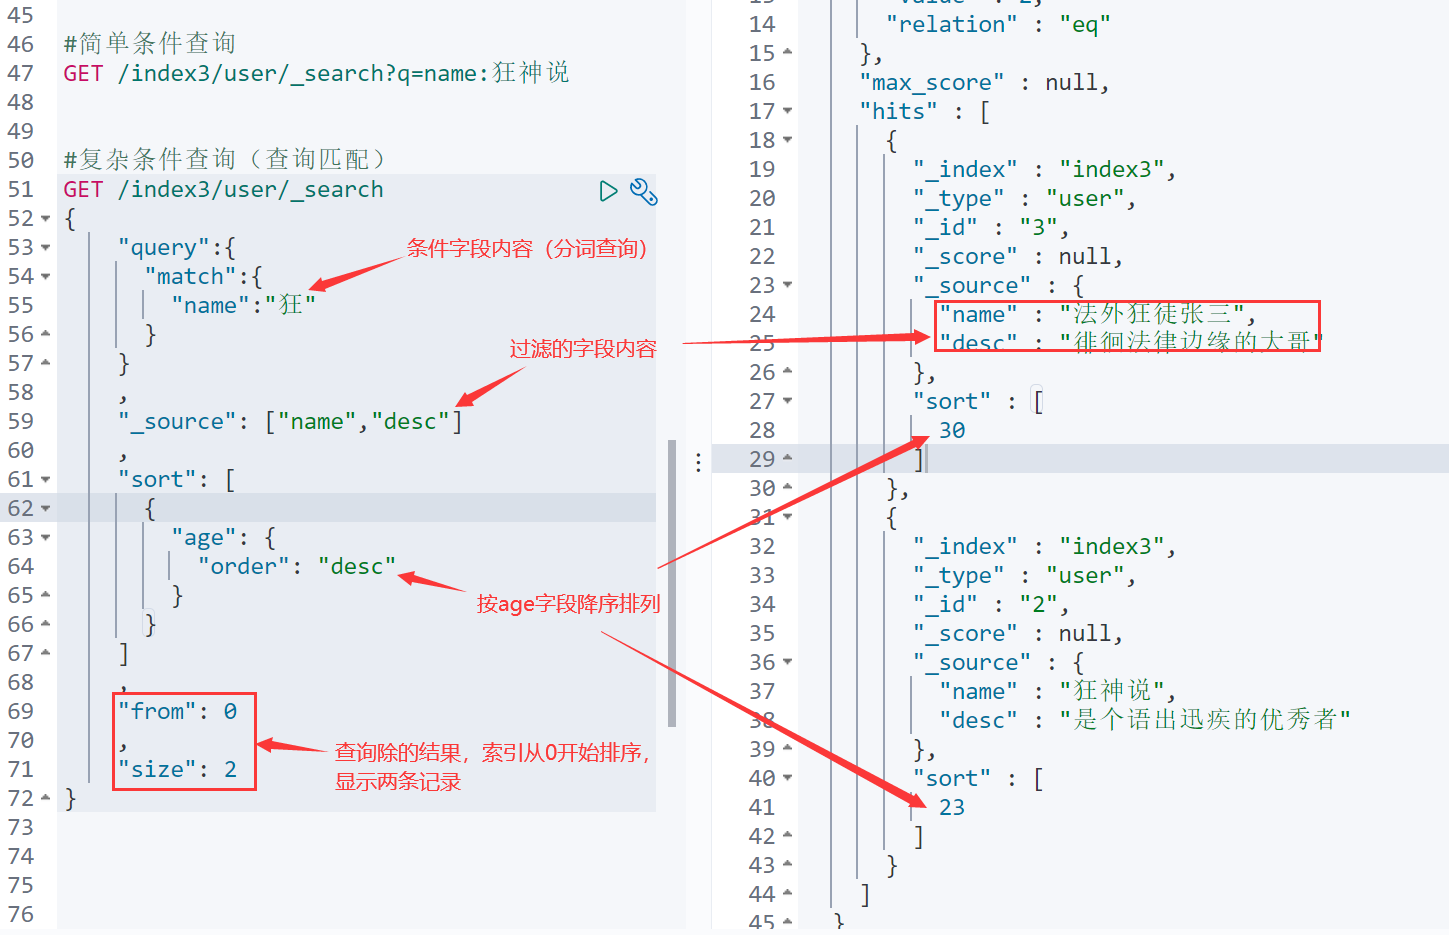This screenshot has width=1449, height=935.
Task: Fold the "_source" block at response line 23
Action: pos(788,285)
